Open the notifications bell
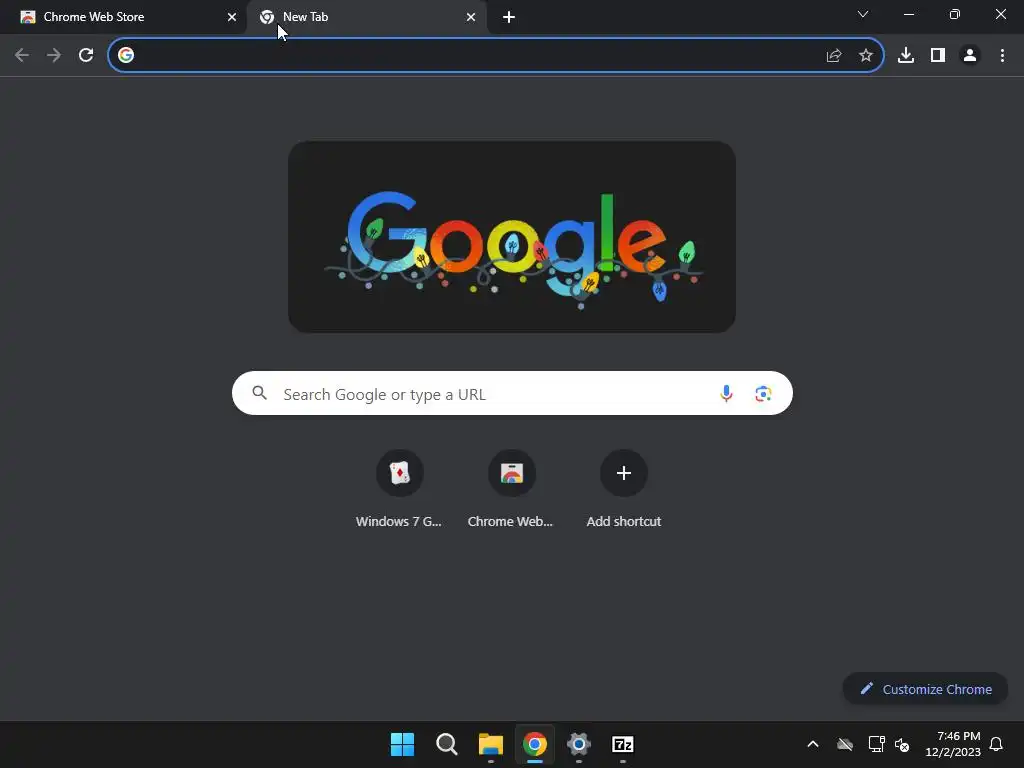Viewport: 1024px width, 768px height. (x=996, y=744)
